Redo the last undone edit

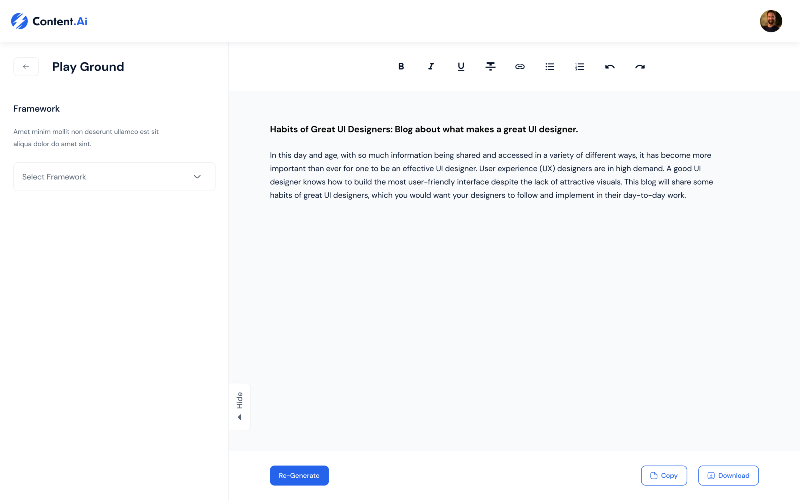[x=640, y=66]
